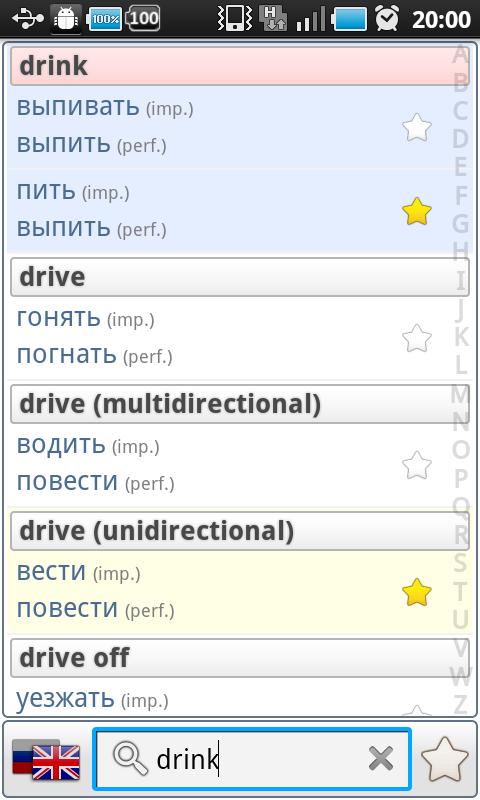
Task: Remove star from вести/повести entry
Action: (417, 592)
